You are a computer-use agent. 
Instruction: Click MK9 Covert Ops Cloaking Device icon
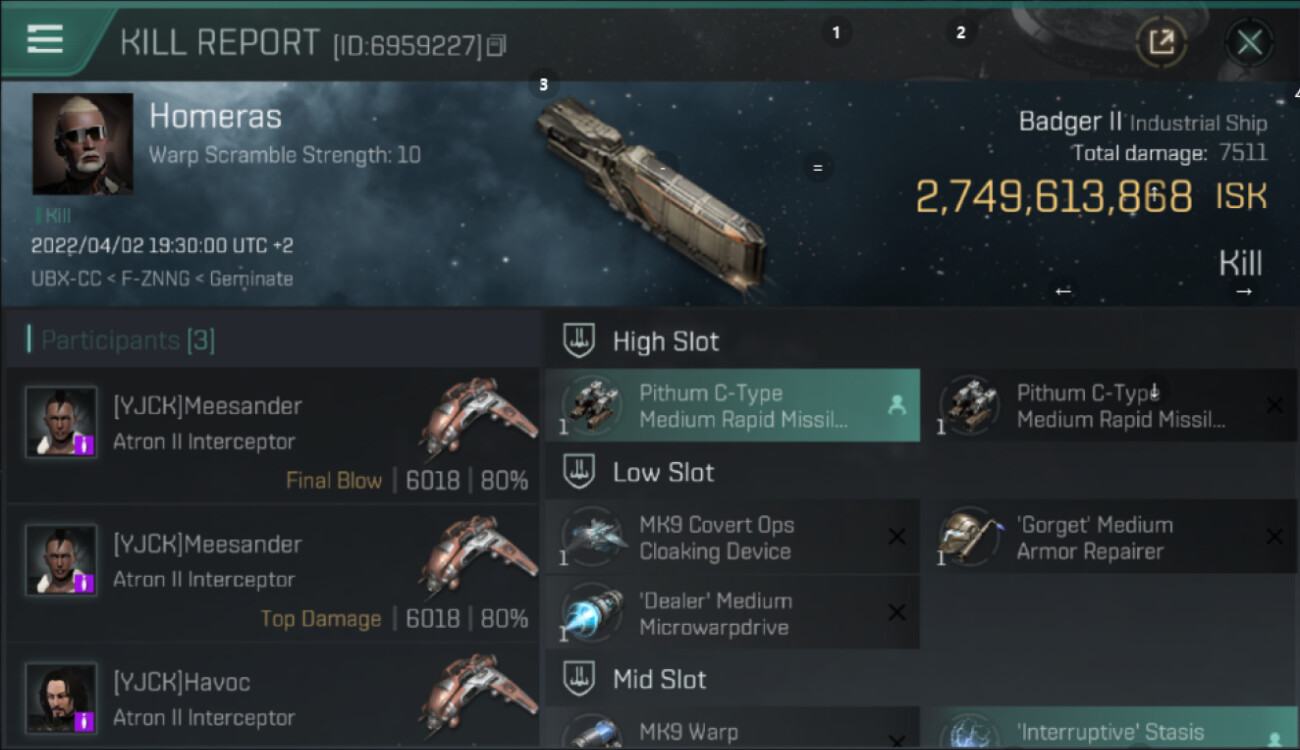tap(593, 538)
